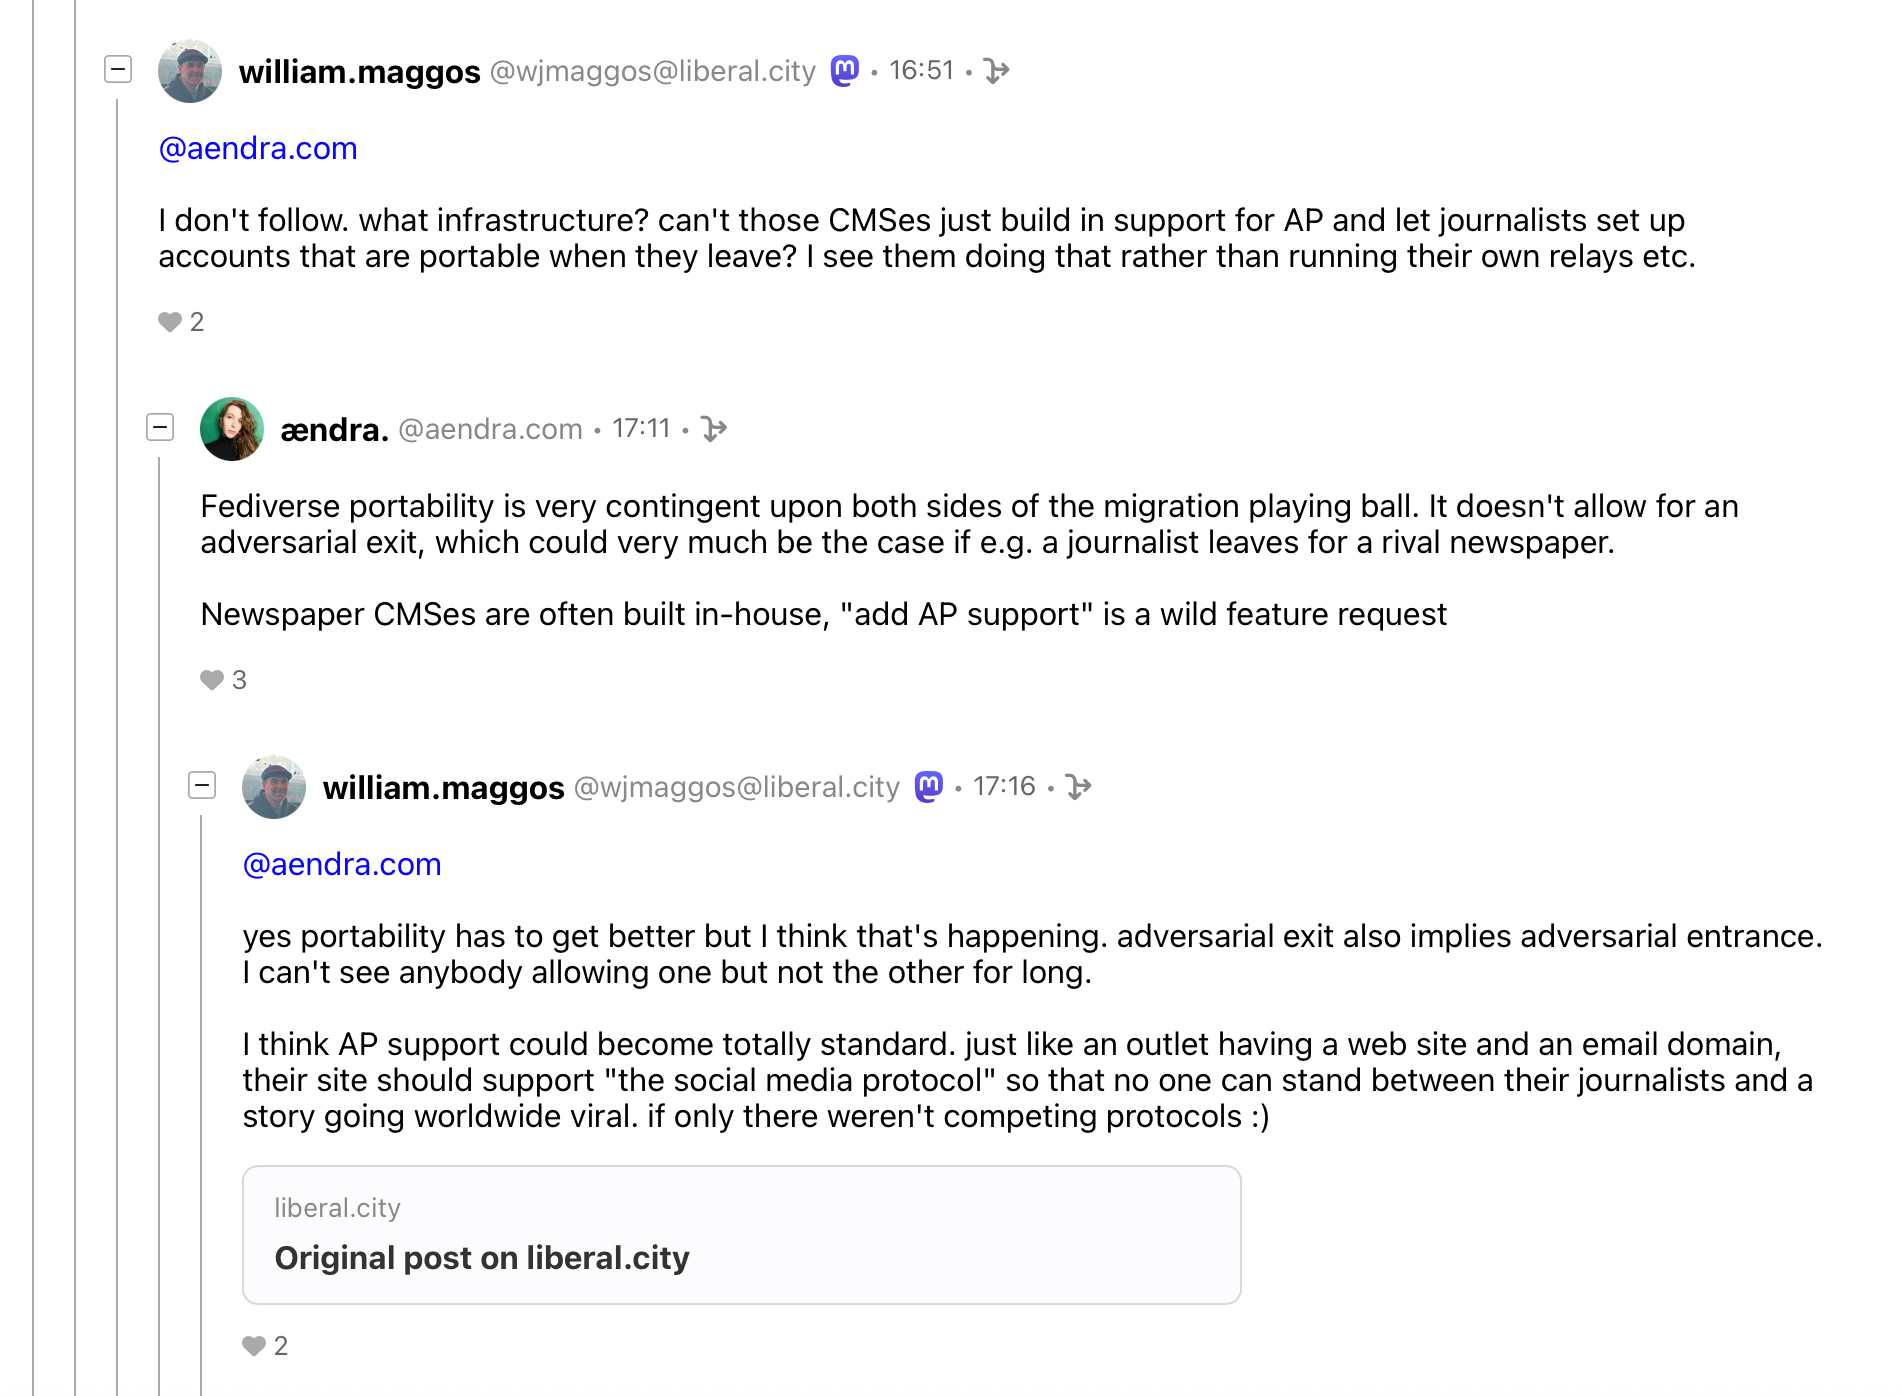Like the 16:51 post with 2 hearts
Viewport: 1902px width, 1396px height.
170,322
